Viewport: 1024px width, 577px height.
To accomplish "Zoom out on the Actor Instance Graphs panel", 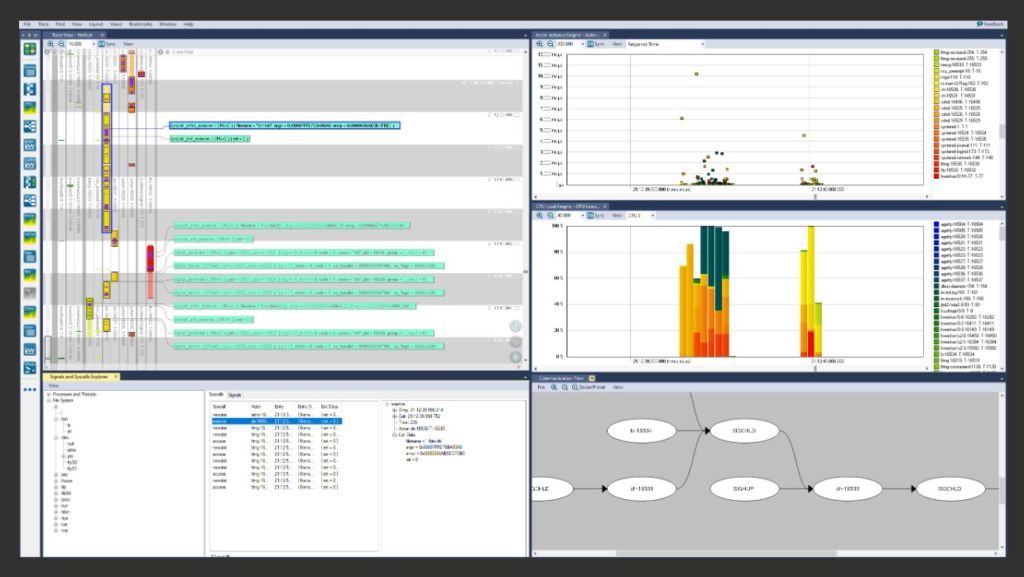I will (x=550, y=44).
